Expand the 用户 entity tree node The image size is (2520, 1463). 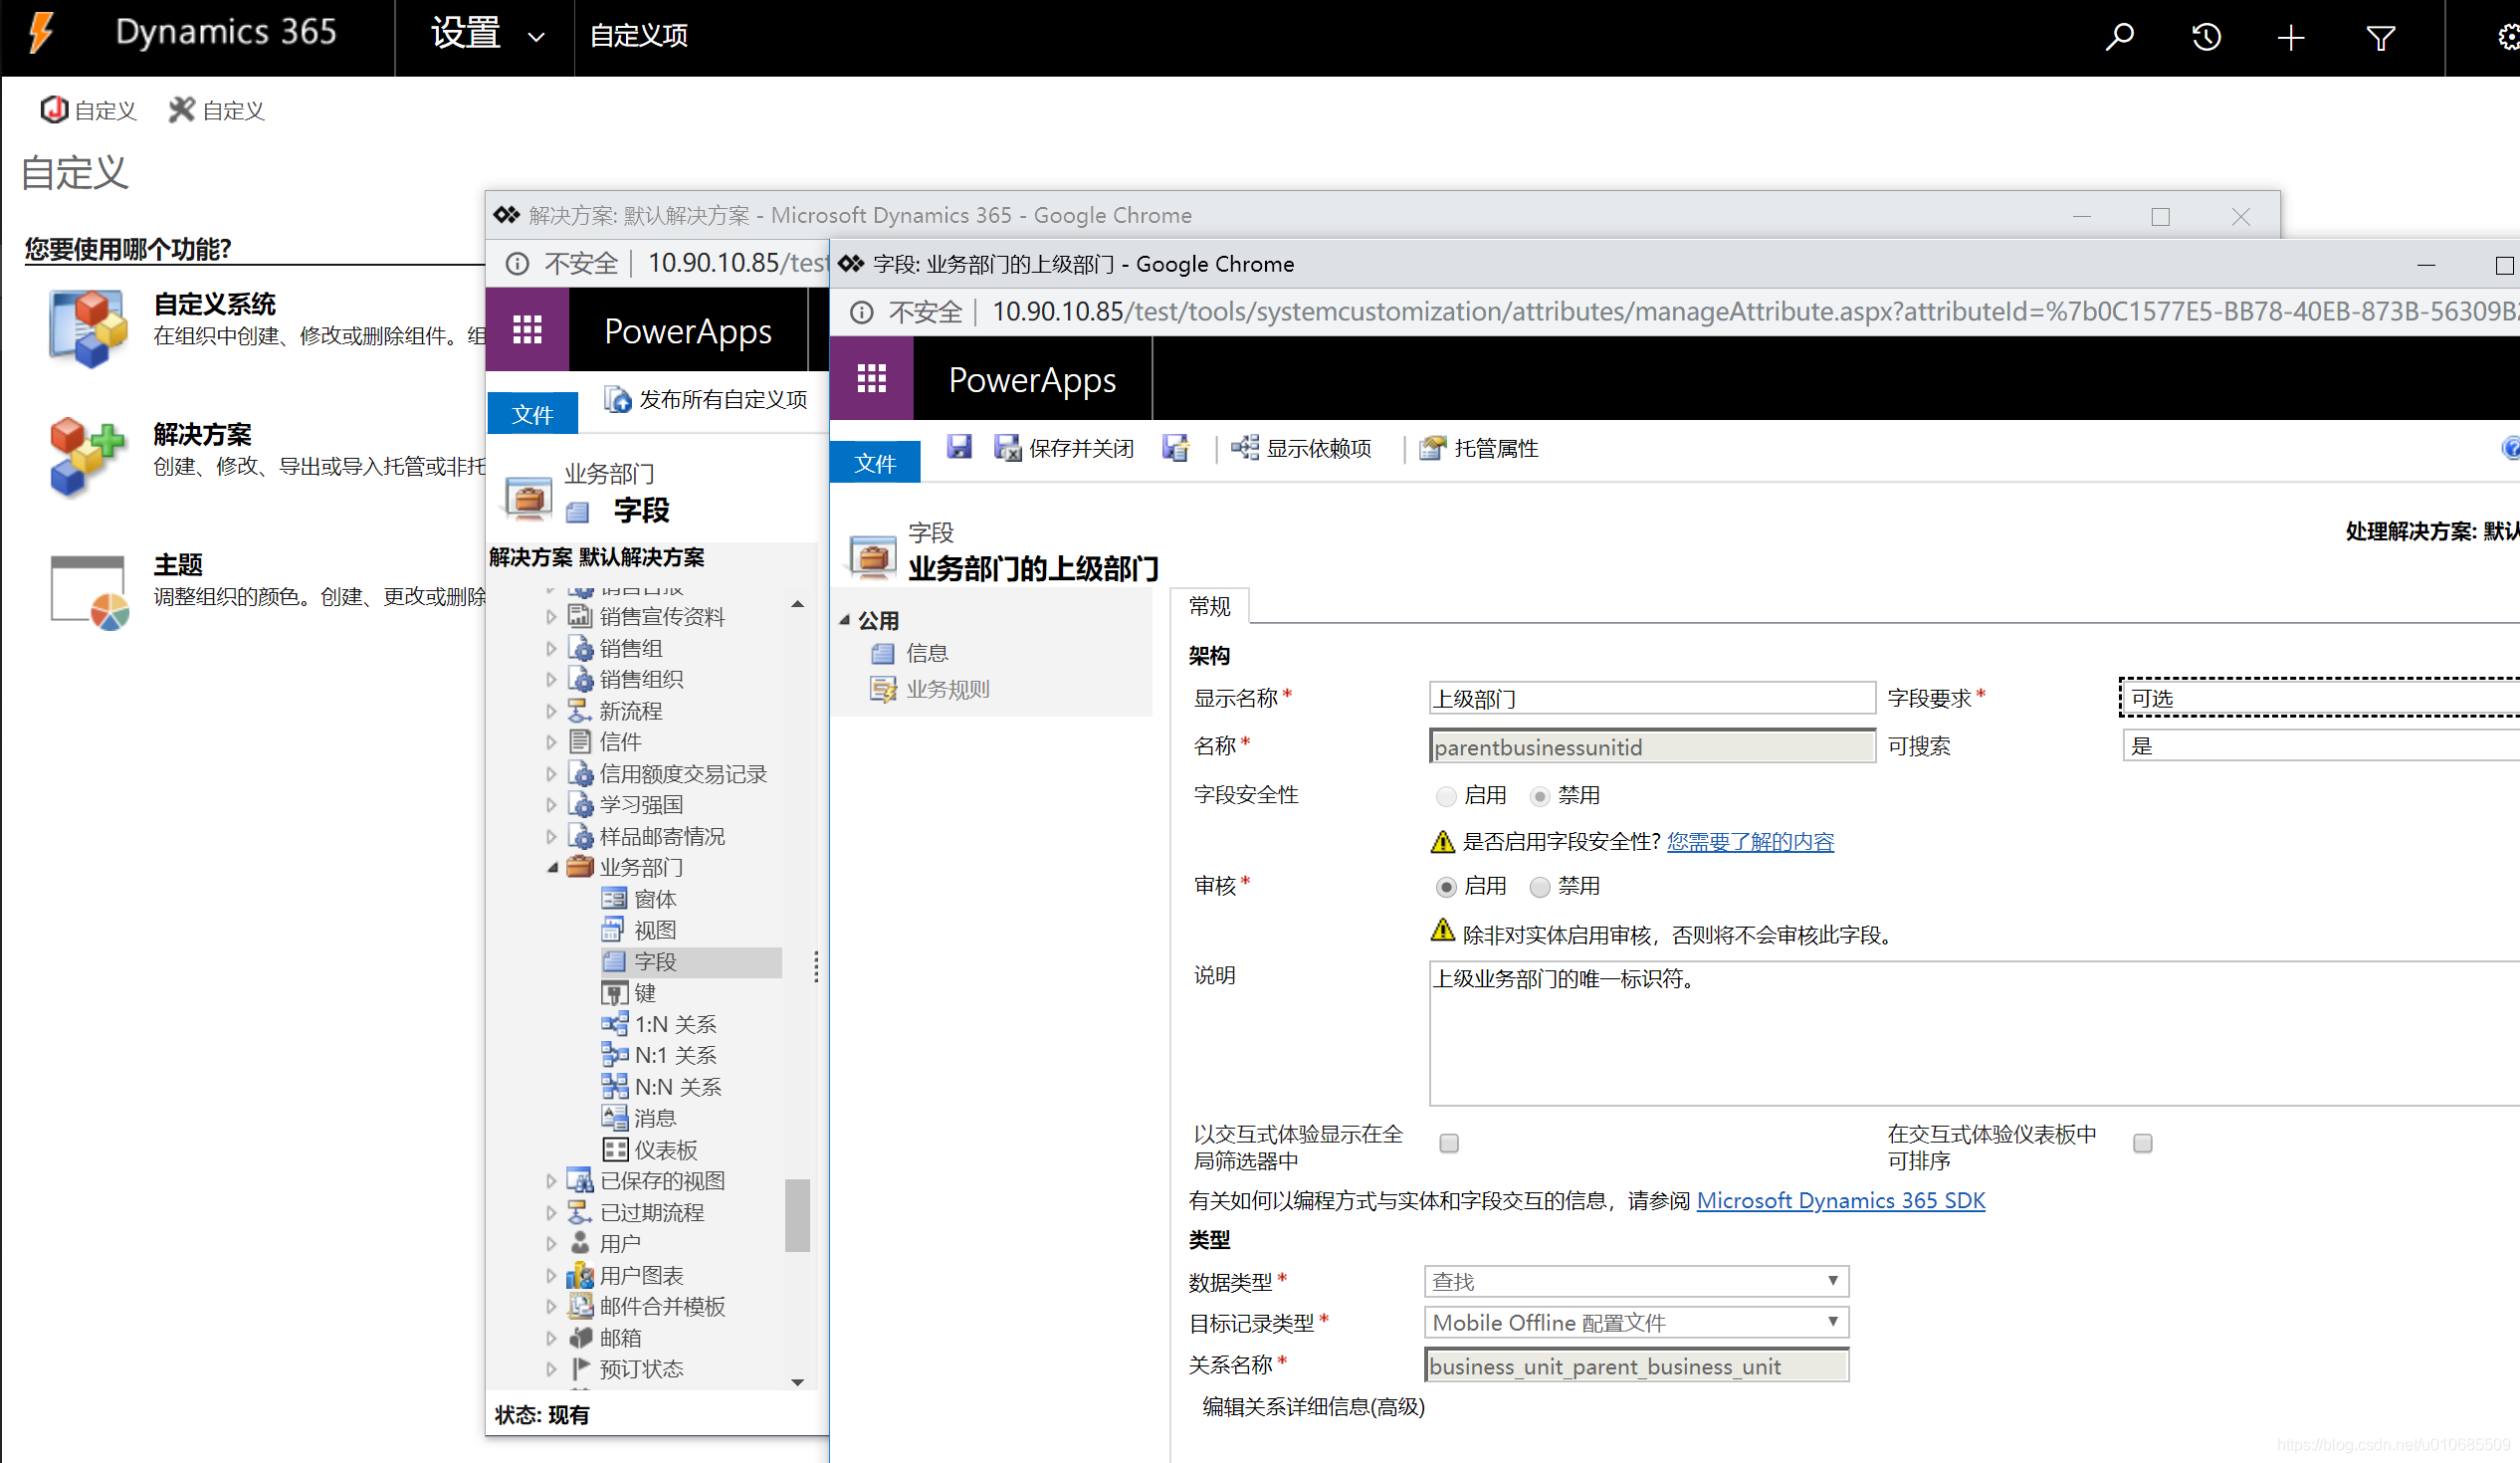(551, 1243)
